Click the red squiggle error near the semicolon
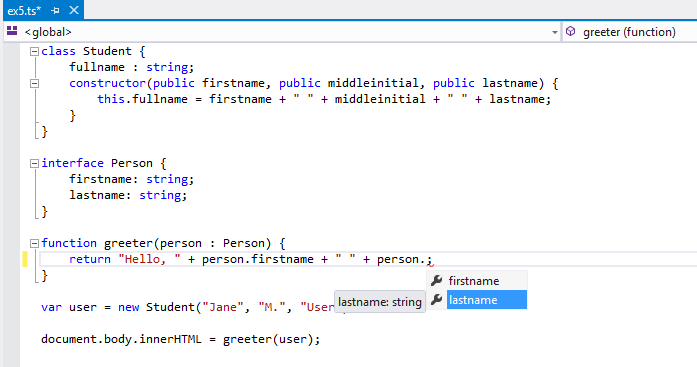697x367 pixels. (430, 265)
